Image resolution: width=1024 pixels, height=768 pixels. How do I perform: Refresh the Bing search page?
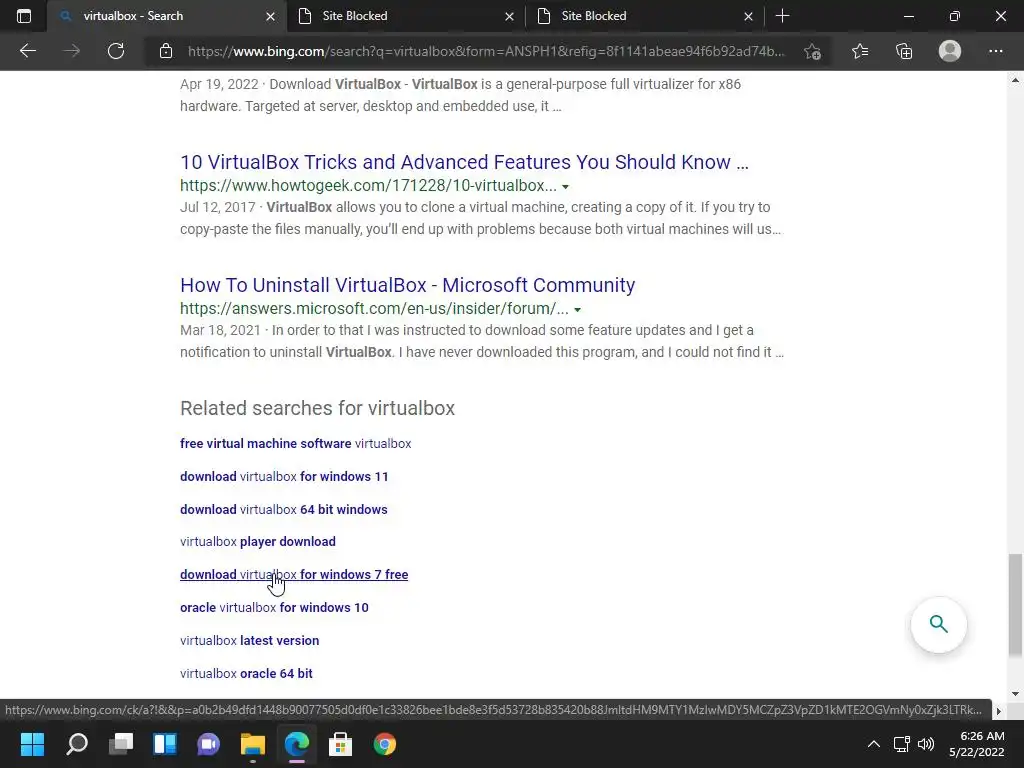click(116, 51)
